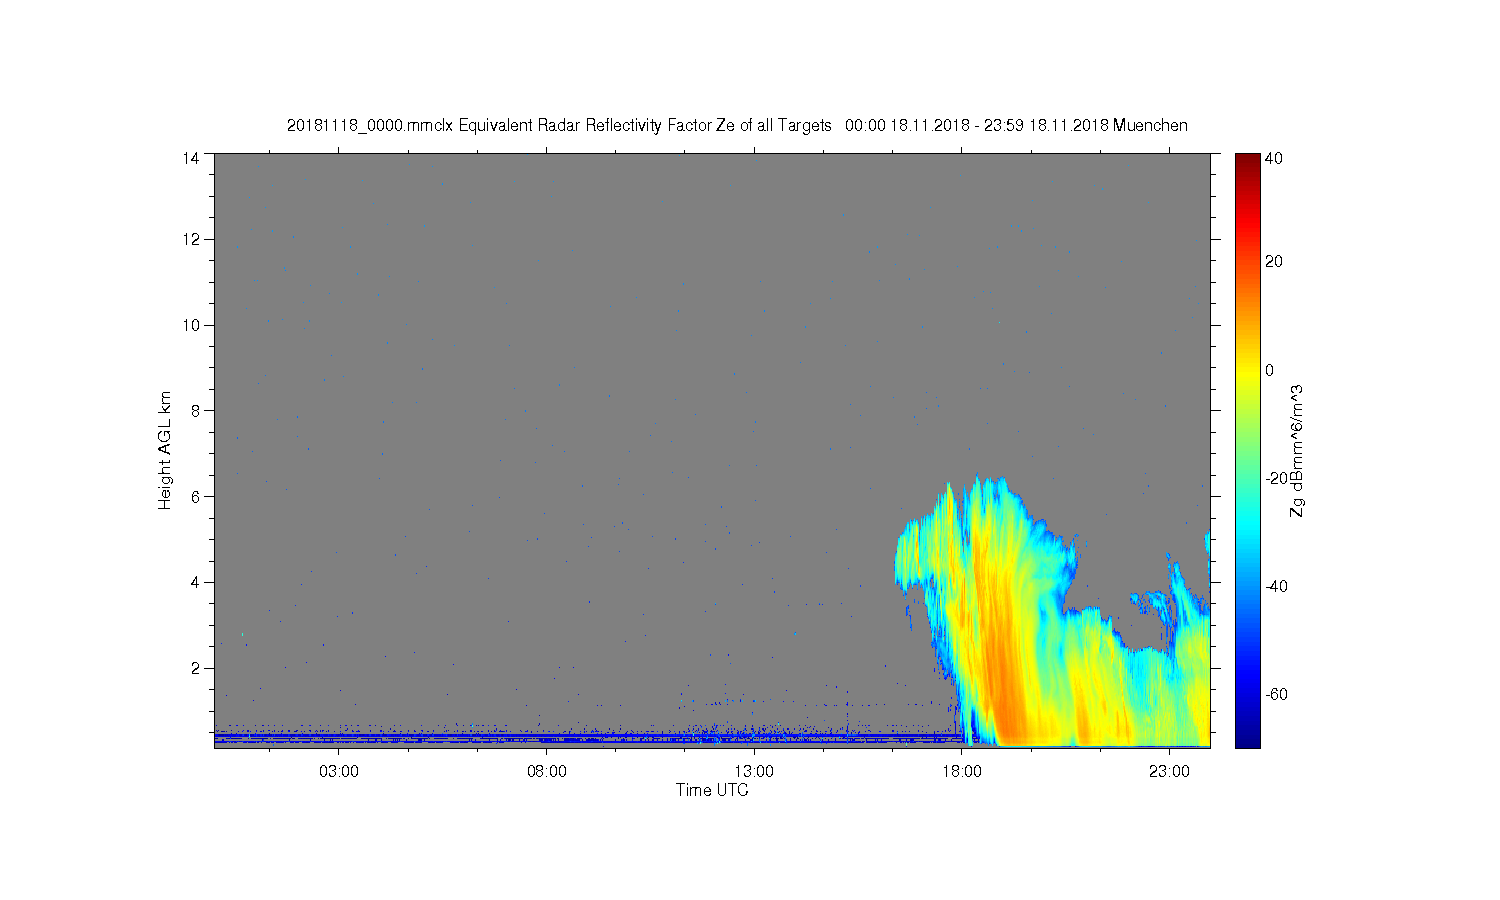
Task: Click the "08:00" time tick label
Action: pos(547,771)
